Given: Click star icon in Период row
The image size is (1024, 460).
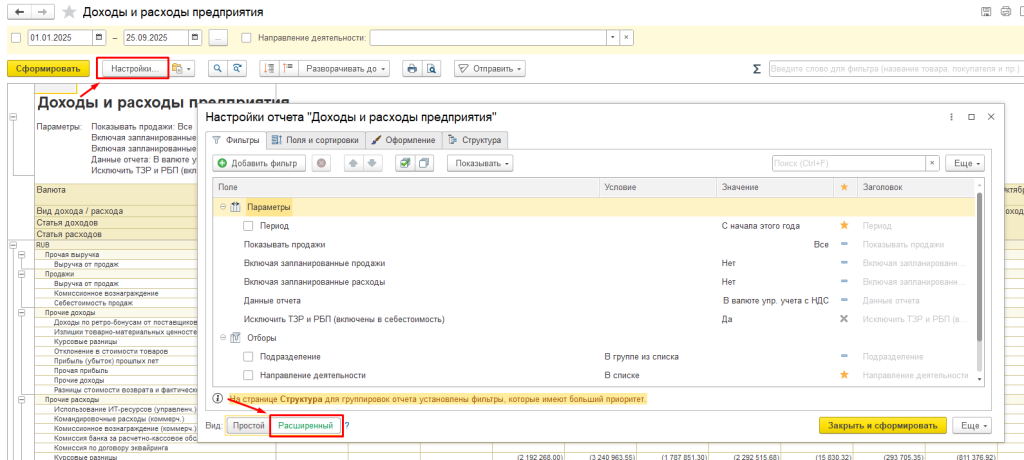Looking at the screenshot, I should click(x=844, y=225).
